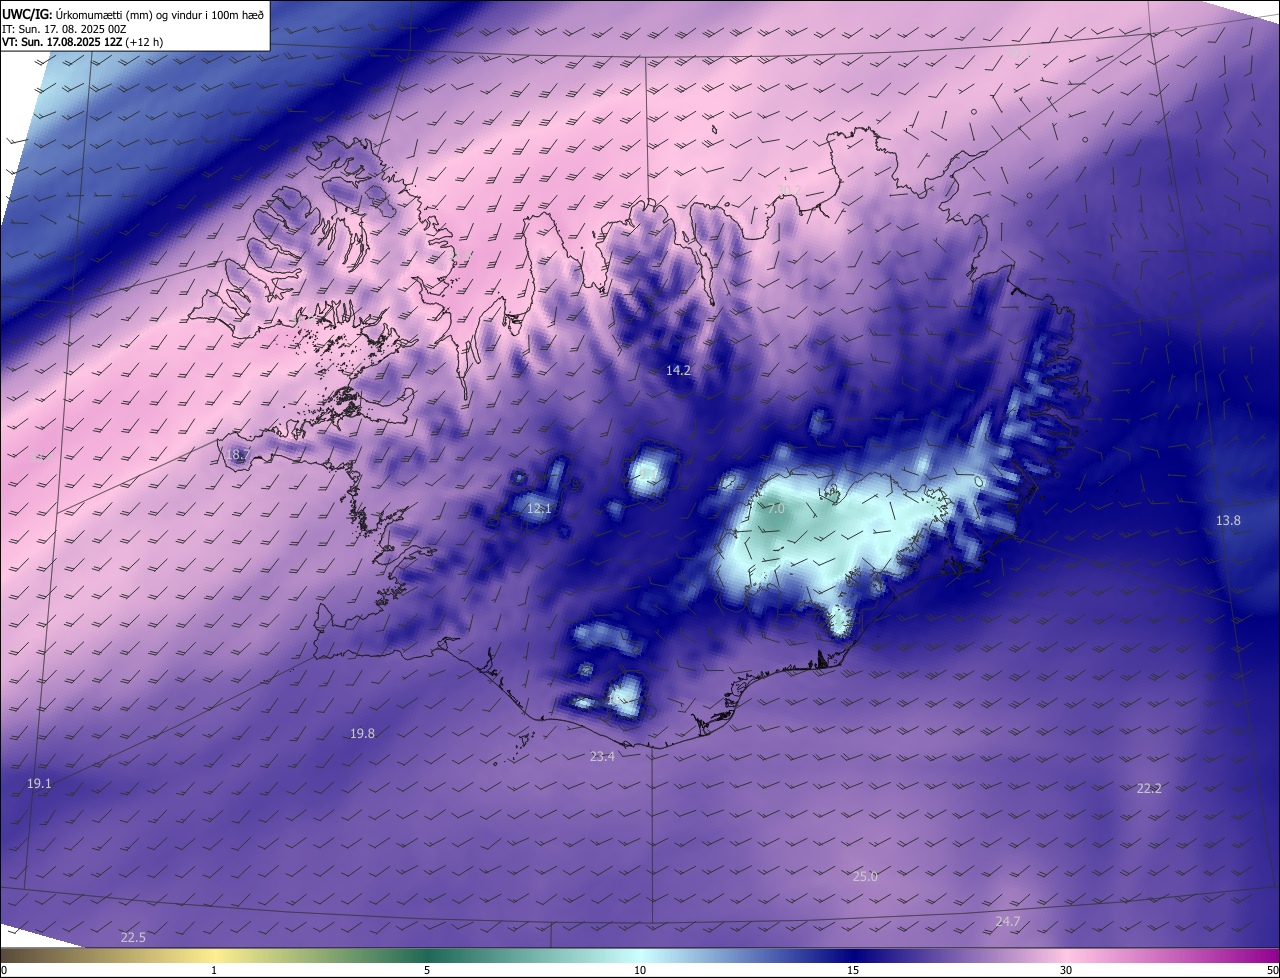Click the color scale tick label 1

point(214,970)
